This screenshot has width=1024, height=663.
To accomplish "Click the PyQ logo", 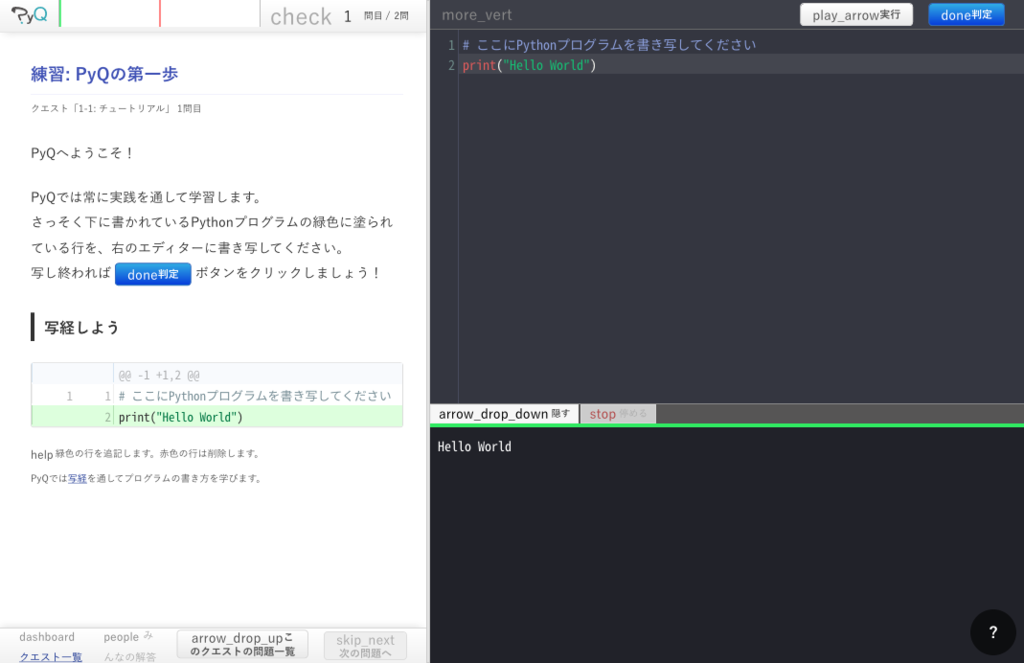I will point(29,14).
